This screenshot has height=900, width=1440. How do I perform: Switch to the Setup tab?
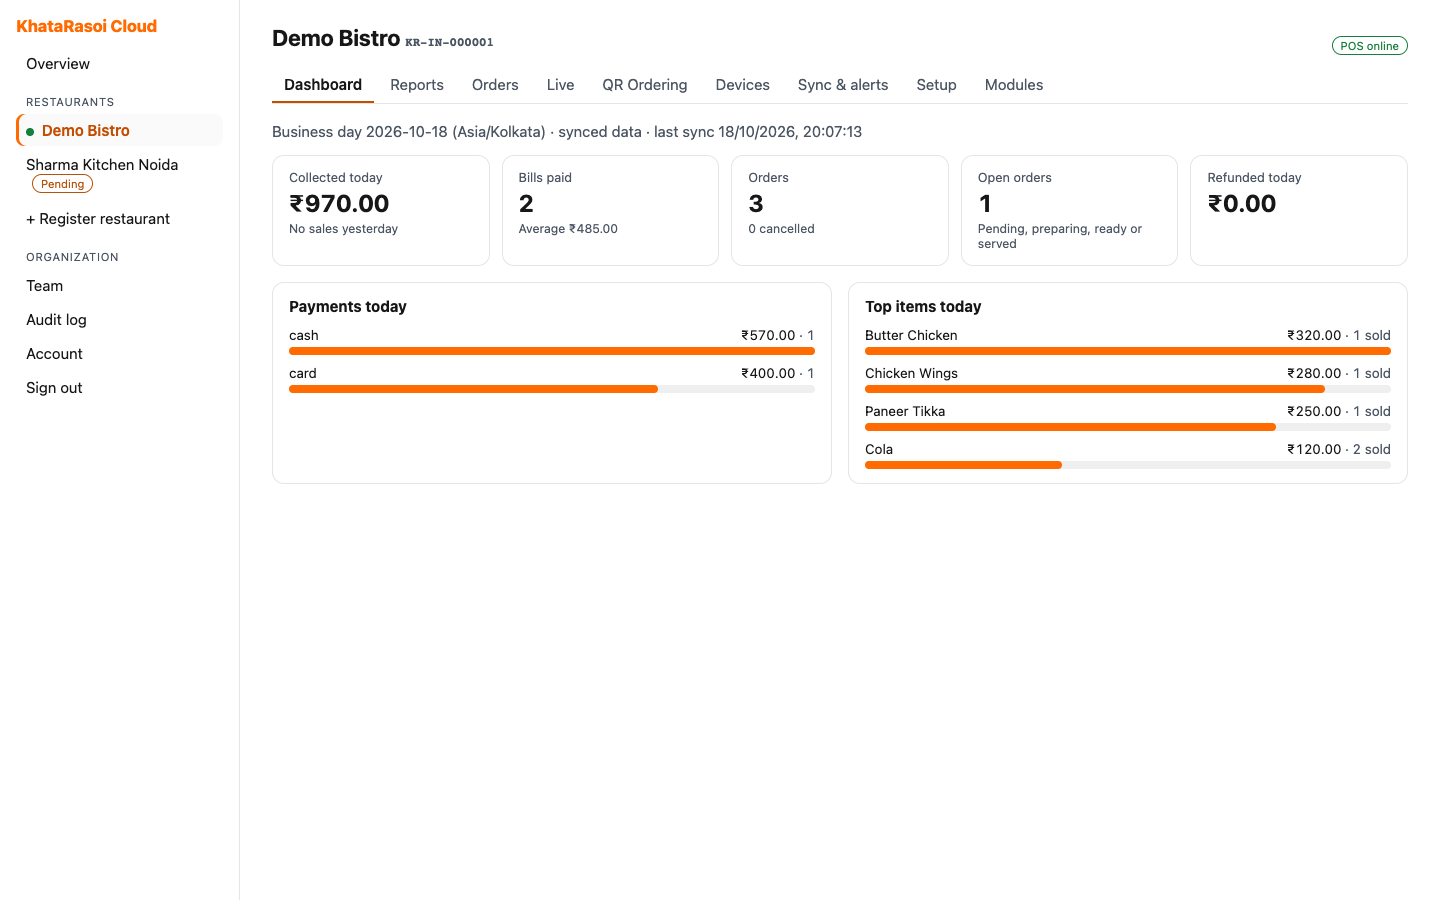click(x=937, y=85)
